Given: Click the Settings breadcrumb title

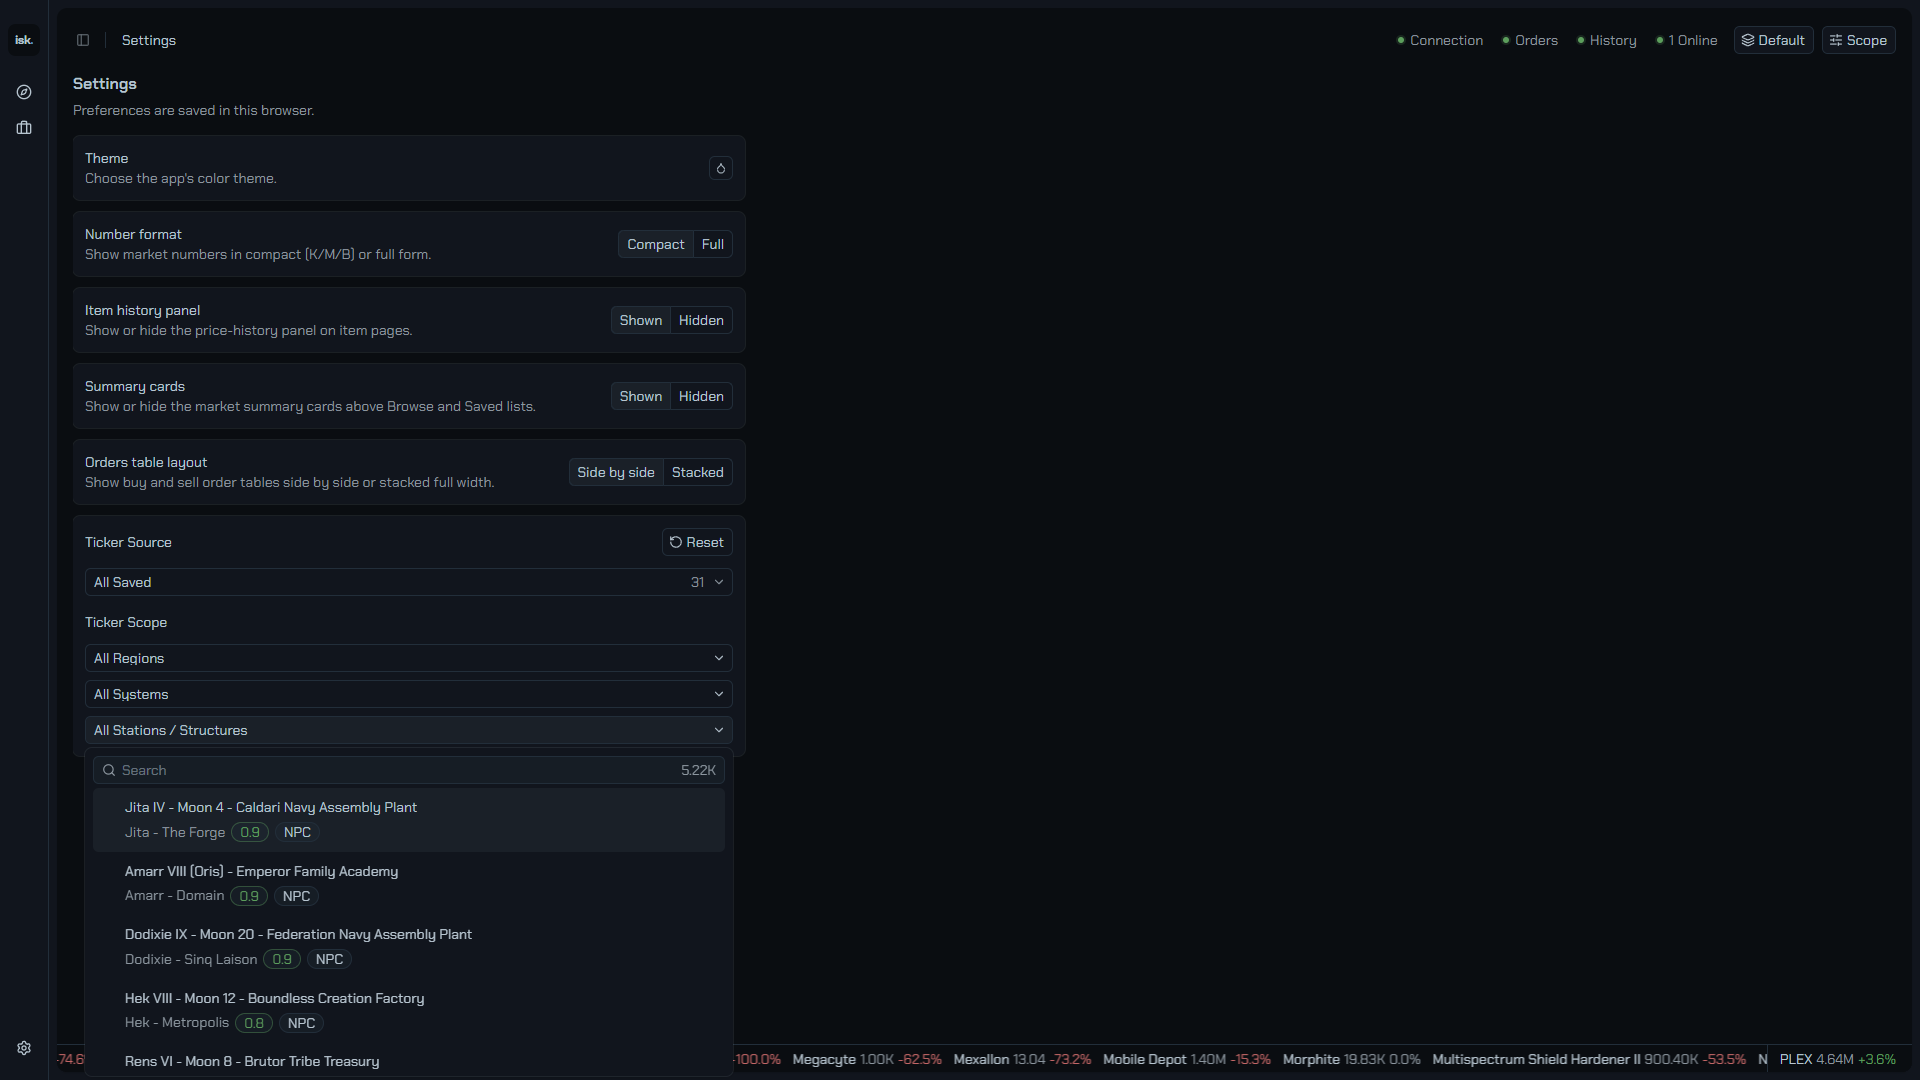Looking at the screenshot, I should pos(149,40).
